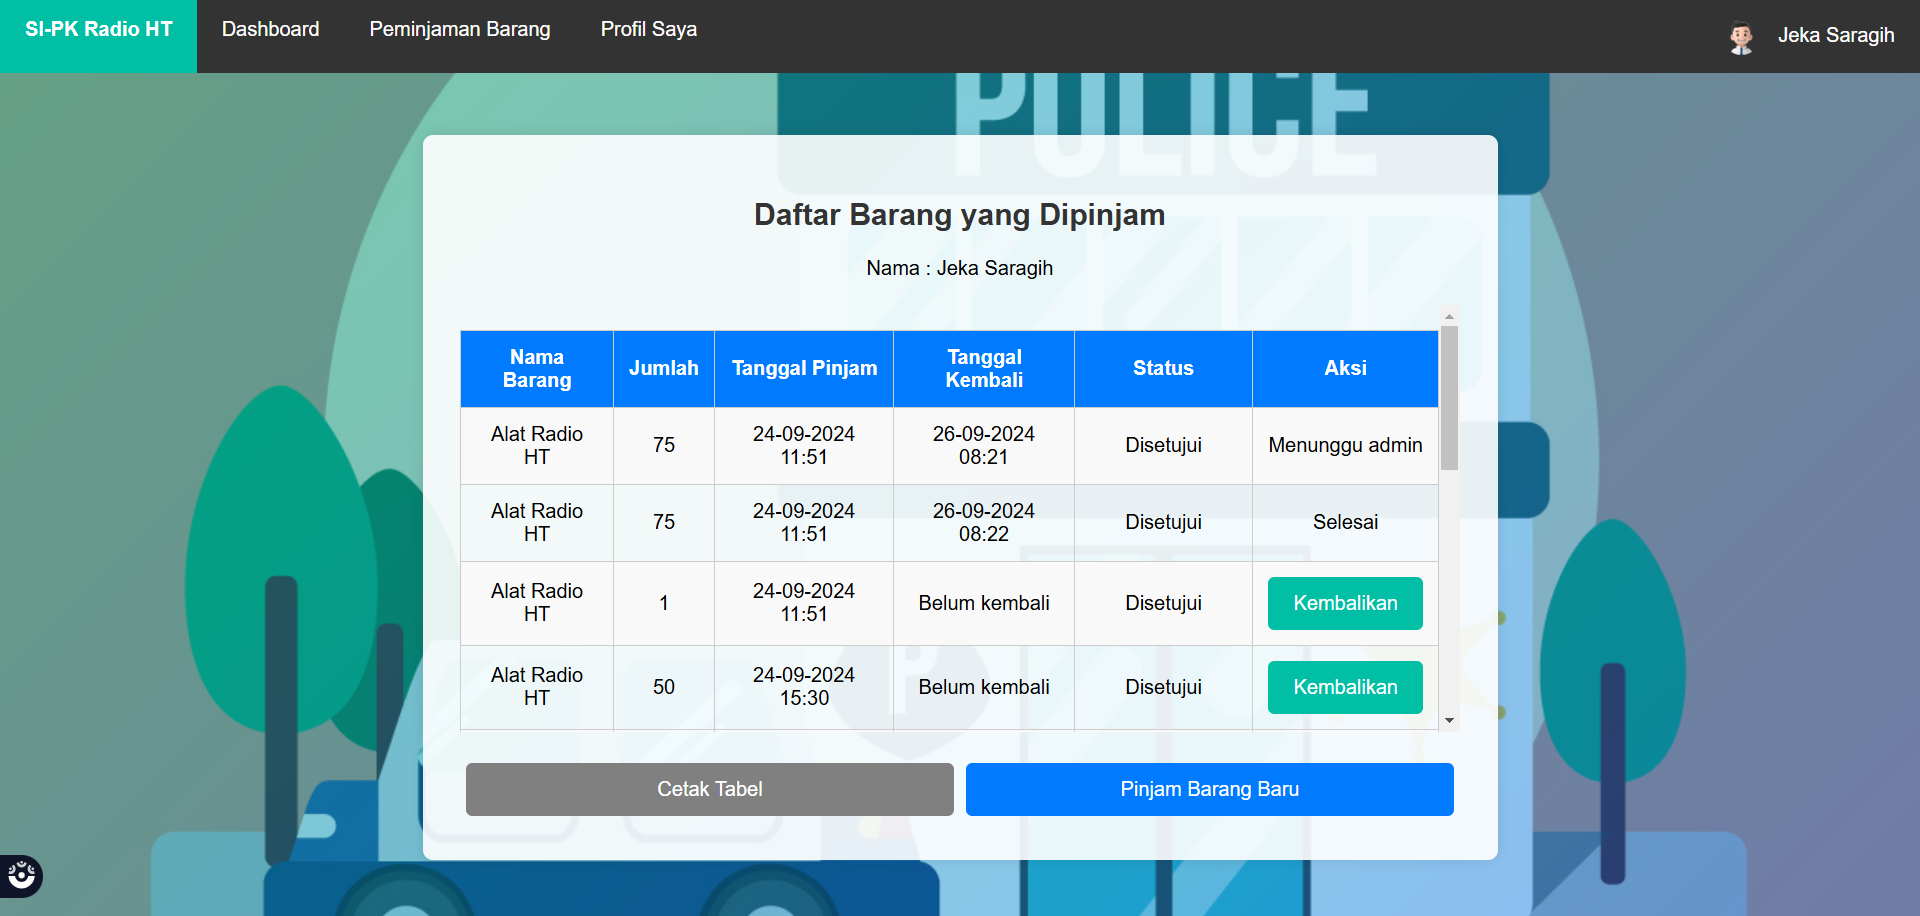1920x916 pixels.
Task: Click return date 26-09-2024 08:22
Action: (x=984, y=523)
